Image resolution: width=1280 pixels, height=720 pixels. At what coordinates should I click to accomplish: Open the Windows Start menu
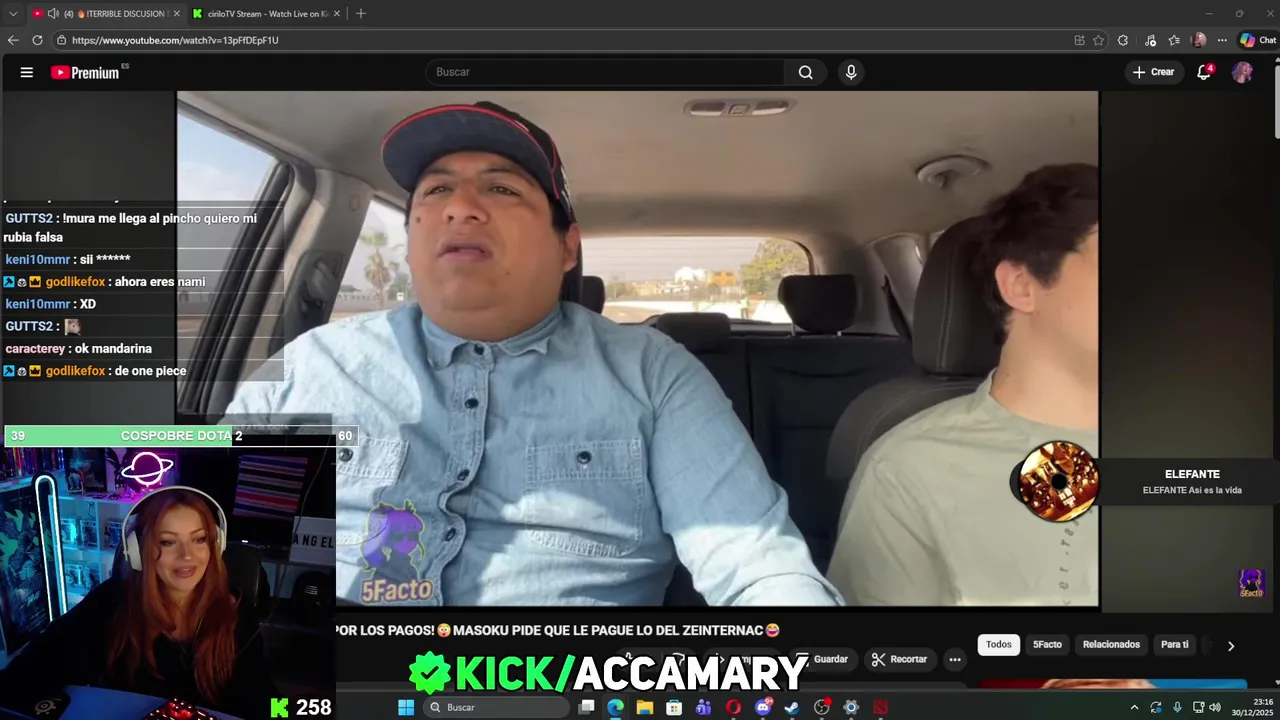coord(406,707)
